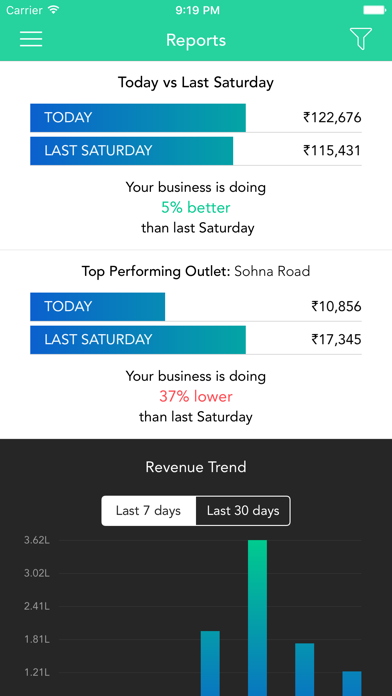392x696 pixels.
Task: Tap the 37% lower text
Action: 196,396
